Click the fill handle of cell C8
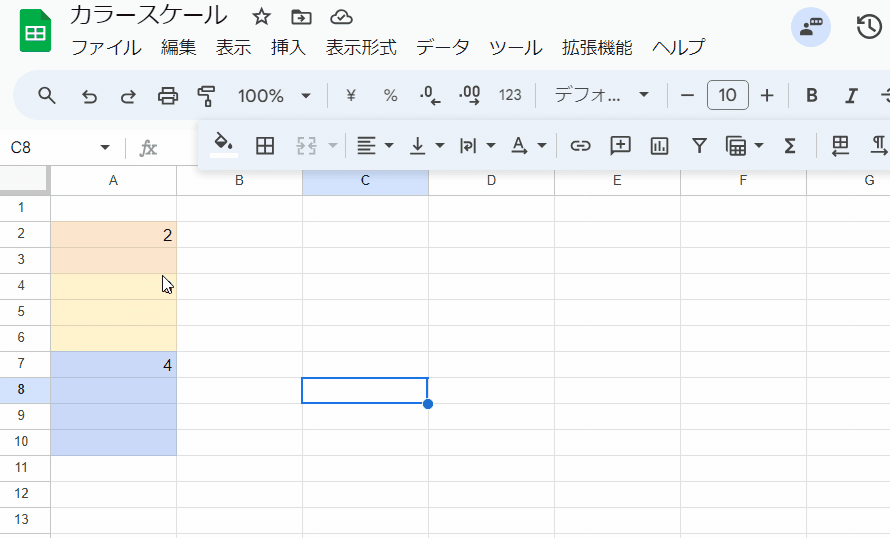This screenshot has width=890, height=538. pos(428,404)
